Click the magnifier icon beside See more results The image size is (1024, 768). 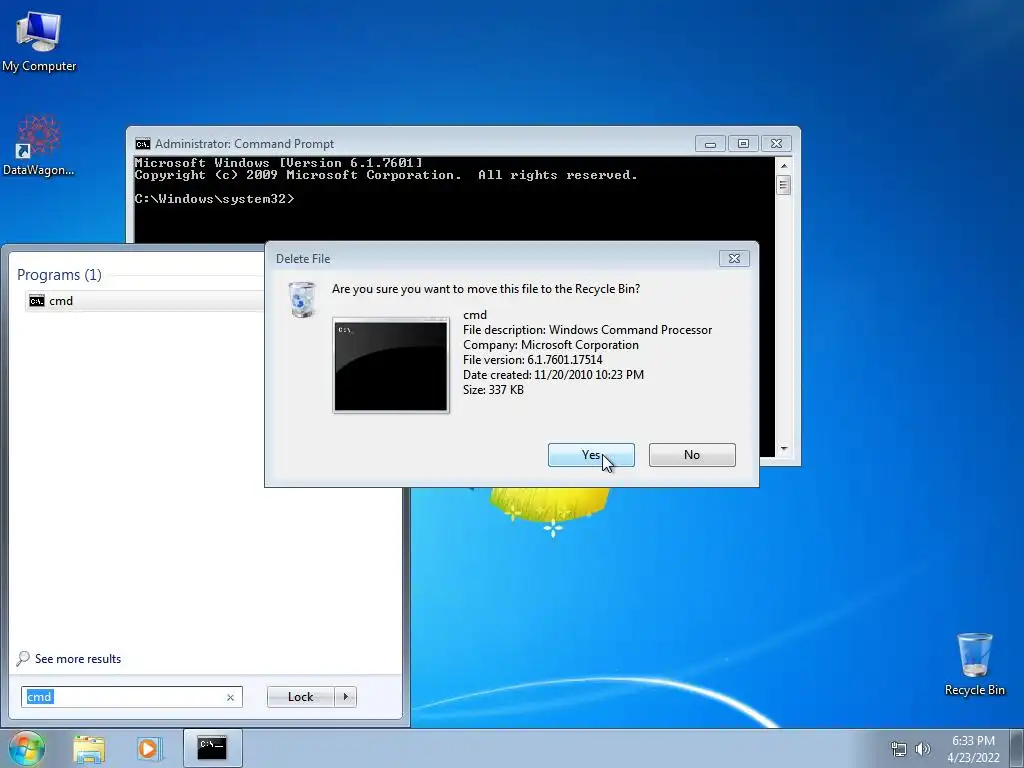(23, 658)
